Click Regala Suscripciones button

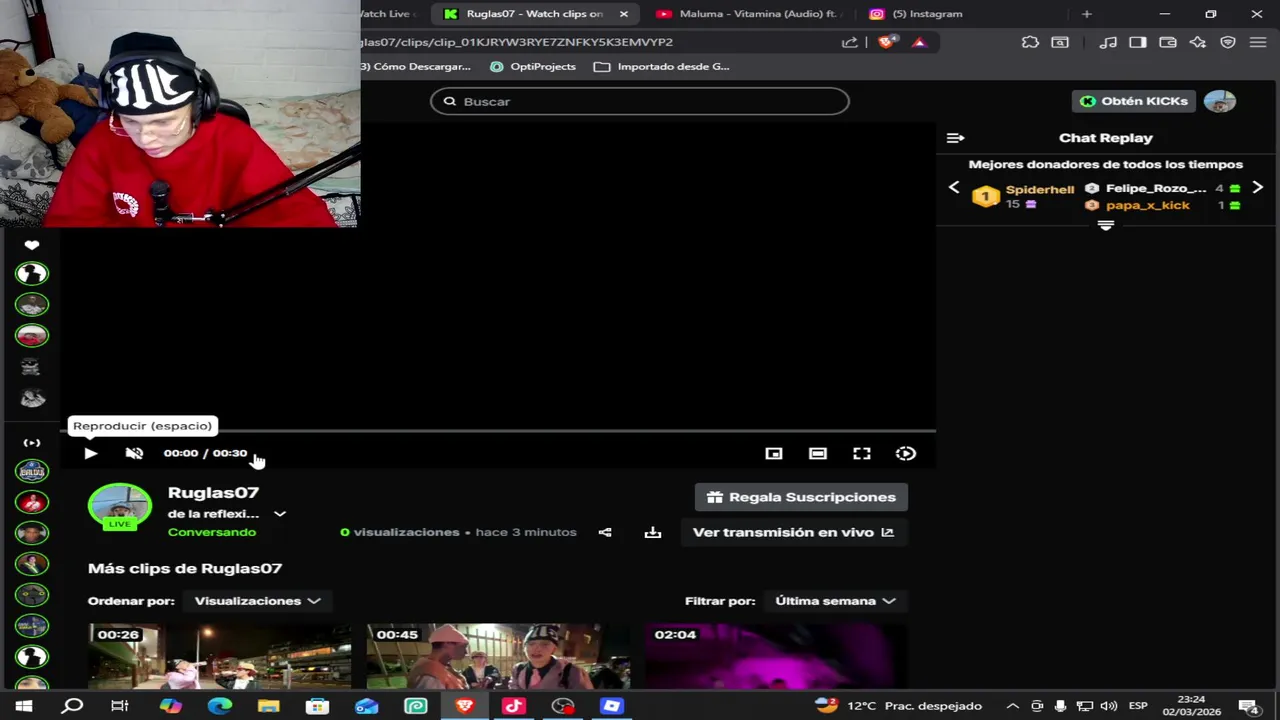pyautogui.click(x=801, y=497)
